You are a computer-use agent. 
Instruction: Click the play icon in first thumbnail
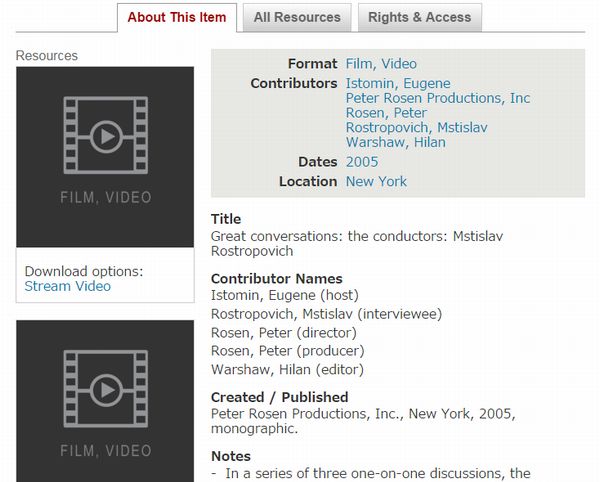click(106, 136)
